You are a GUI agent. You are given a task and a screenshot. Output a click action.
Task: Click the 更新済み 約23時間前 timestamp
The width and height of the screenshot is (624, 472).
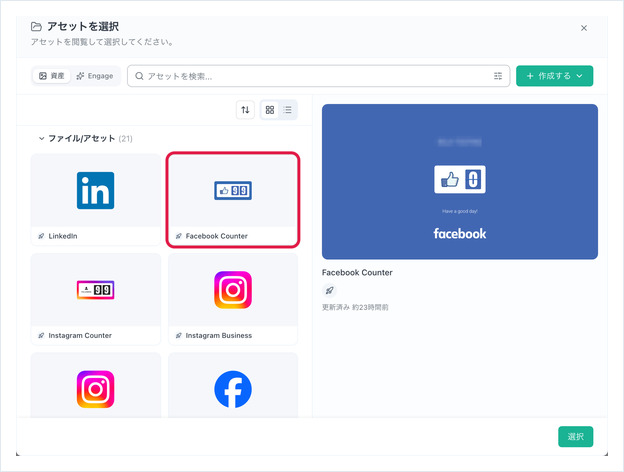(355, 307)
